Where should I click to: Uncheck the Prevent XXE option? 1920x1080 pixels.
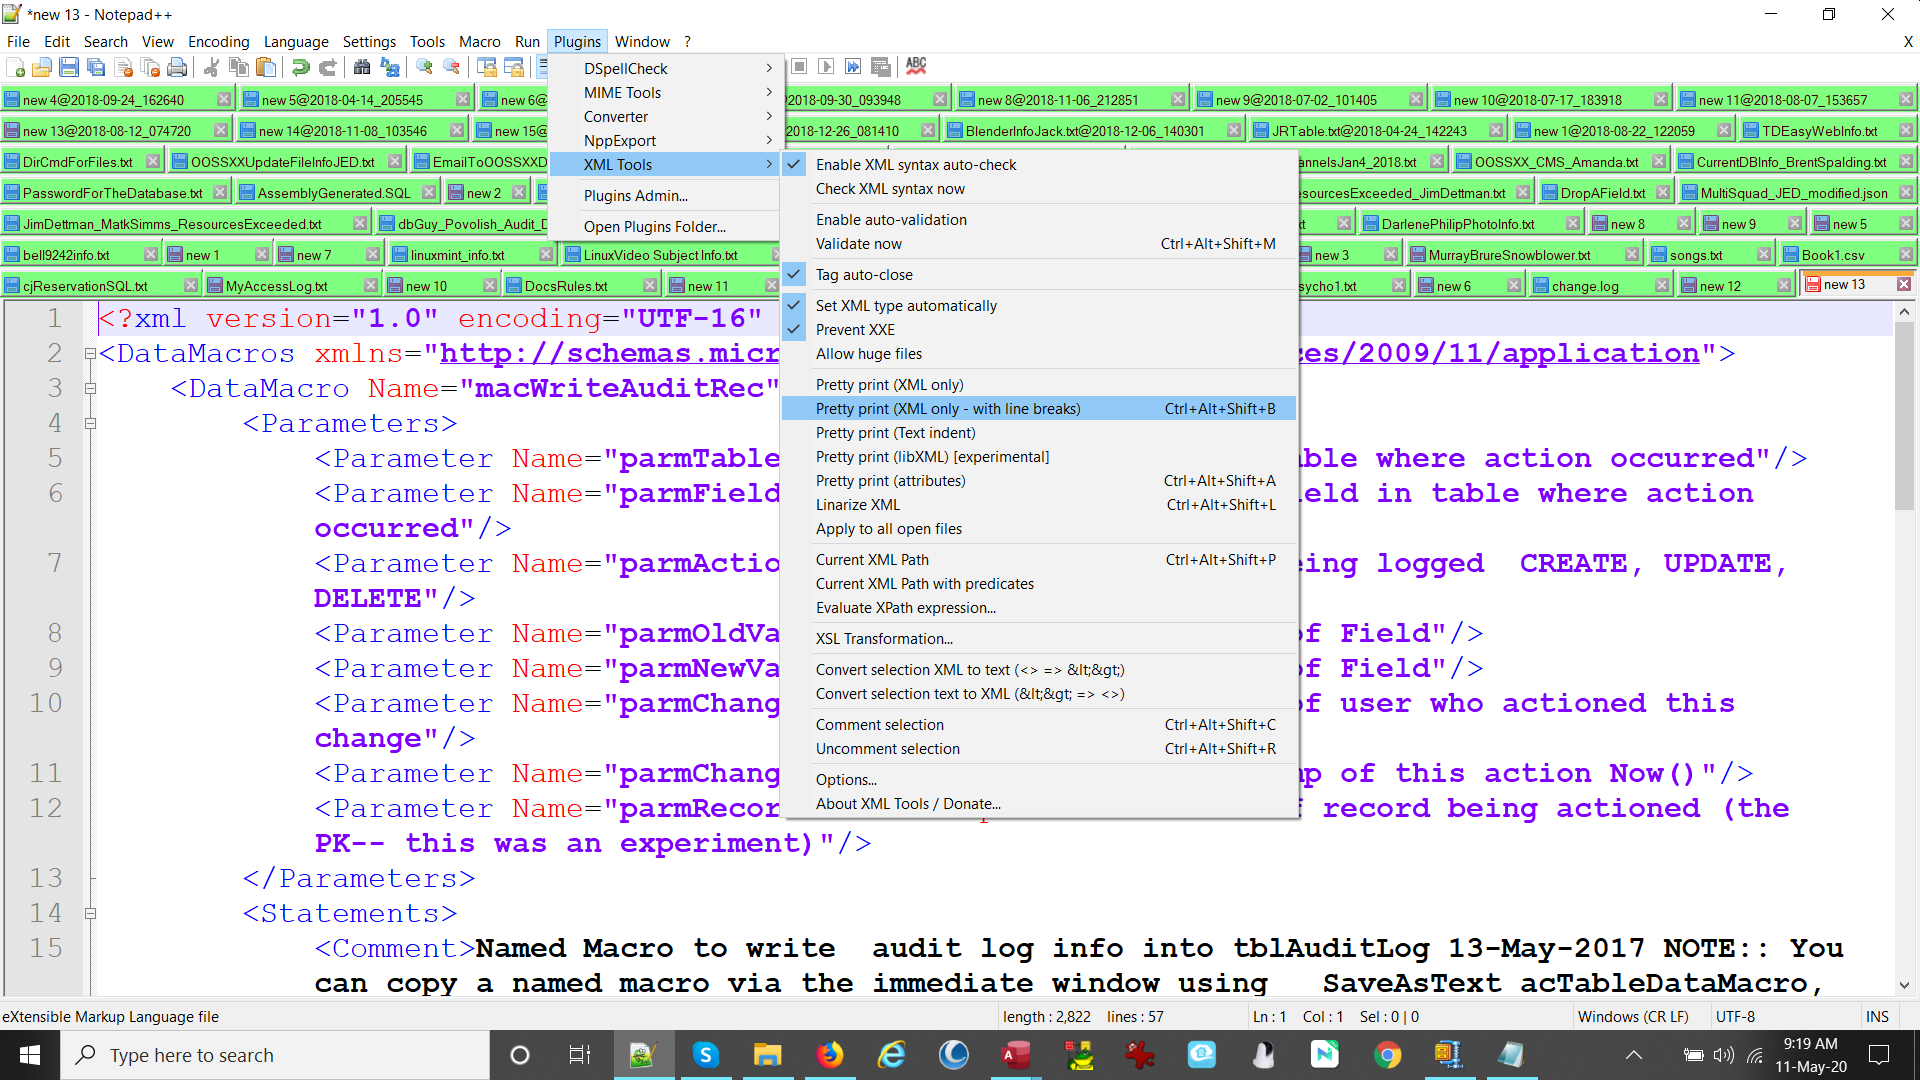pyautogui.click(x=854, y=330)
